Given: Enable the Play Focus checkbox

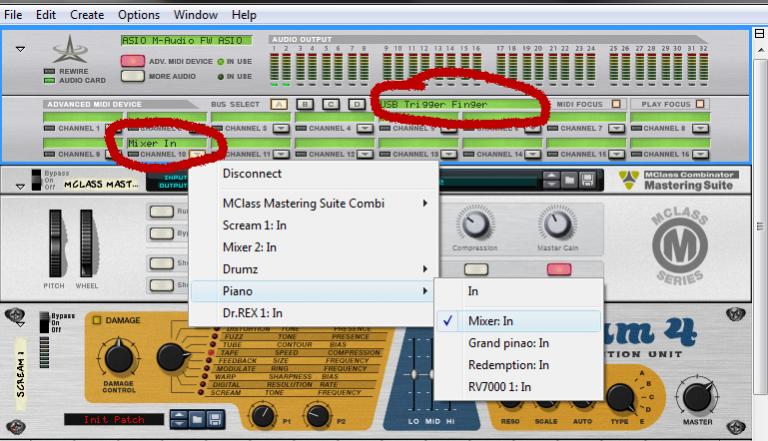Looking at the screenshot, I should tap(700, 104).
